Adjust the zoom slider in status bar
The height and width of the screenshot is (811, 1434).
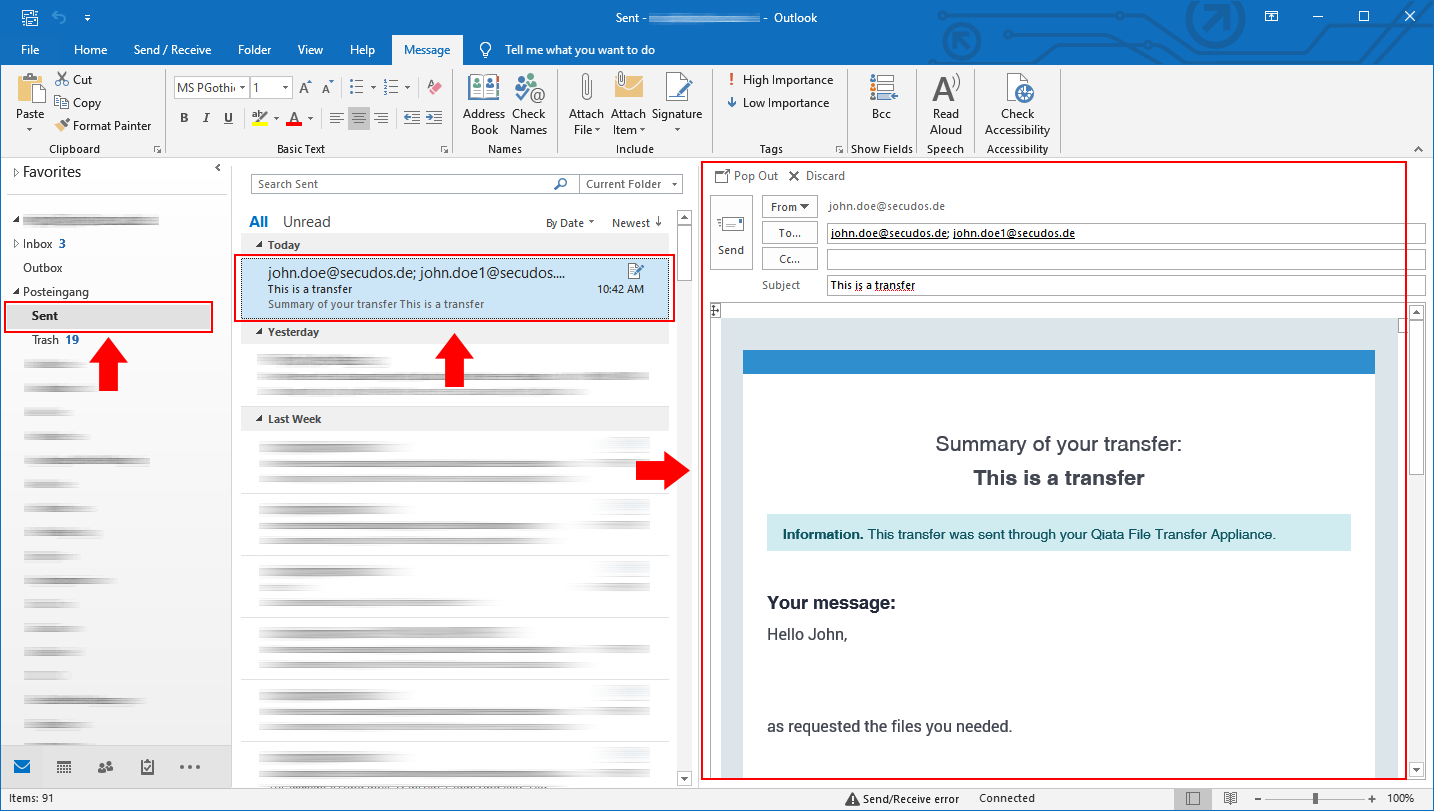point(1315,799)
